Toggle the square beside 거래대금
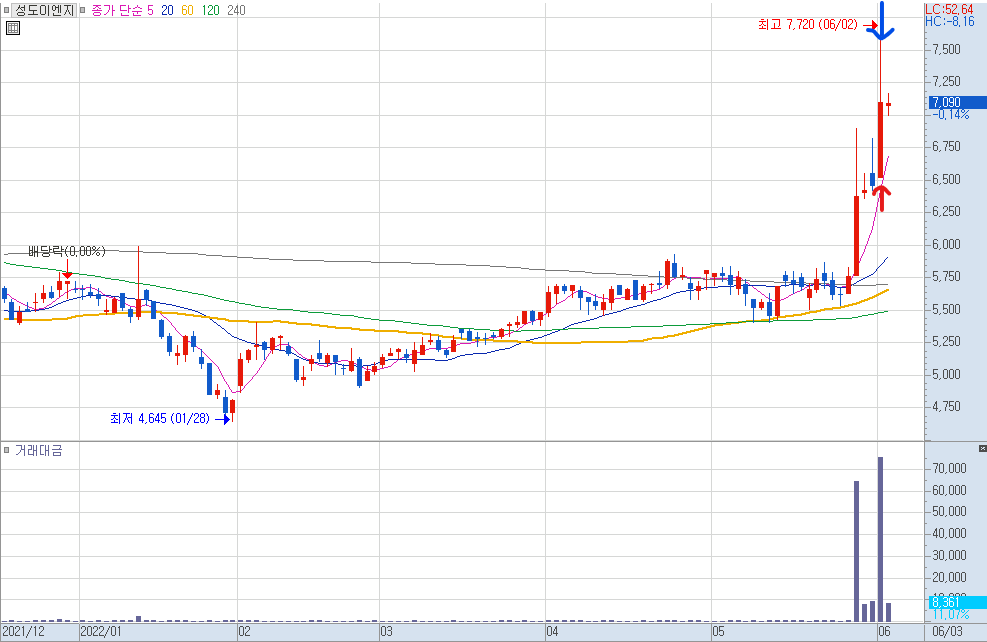The height and width of the screenshot is (642, 987). (x=6, y=450)
